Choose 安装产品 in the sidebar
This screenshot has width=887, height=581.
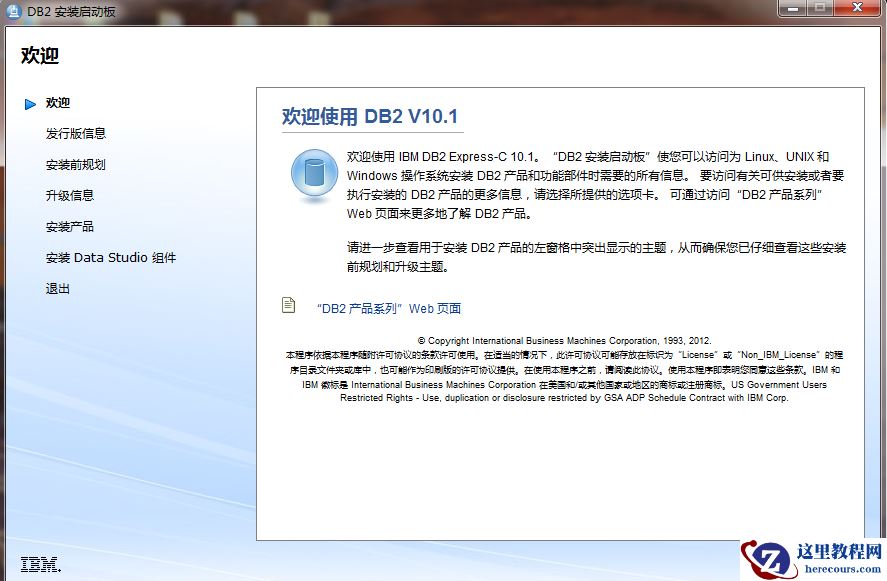(70, 227)
